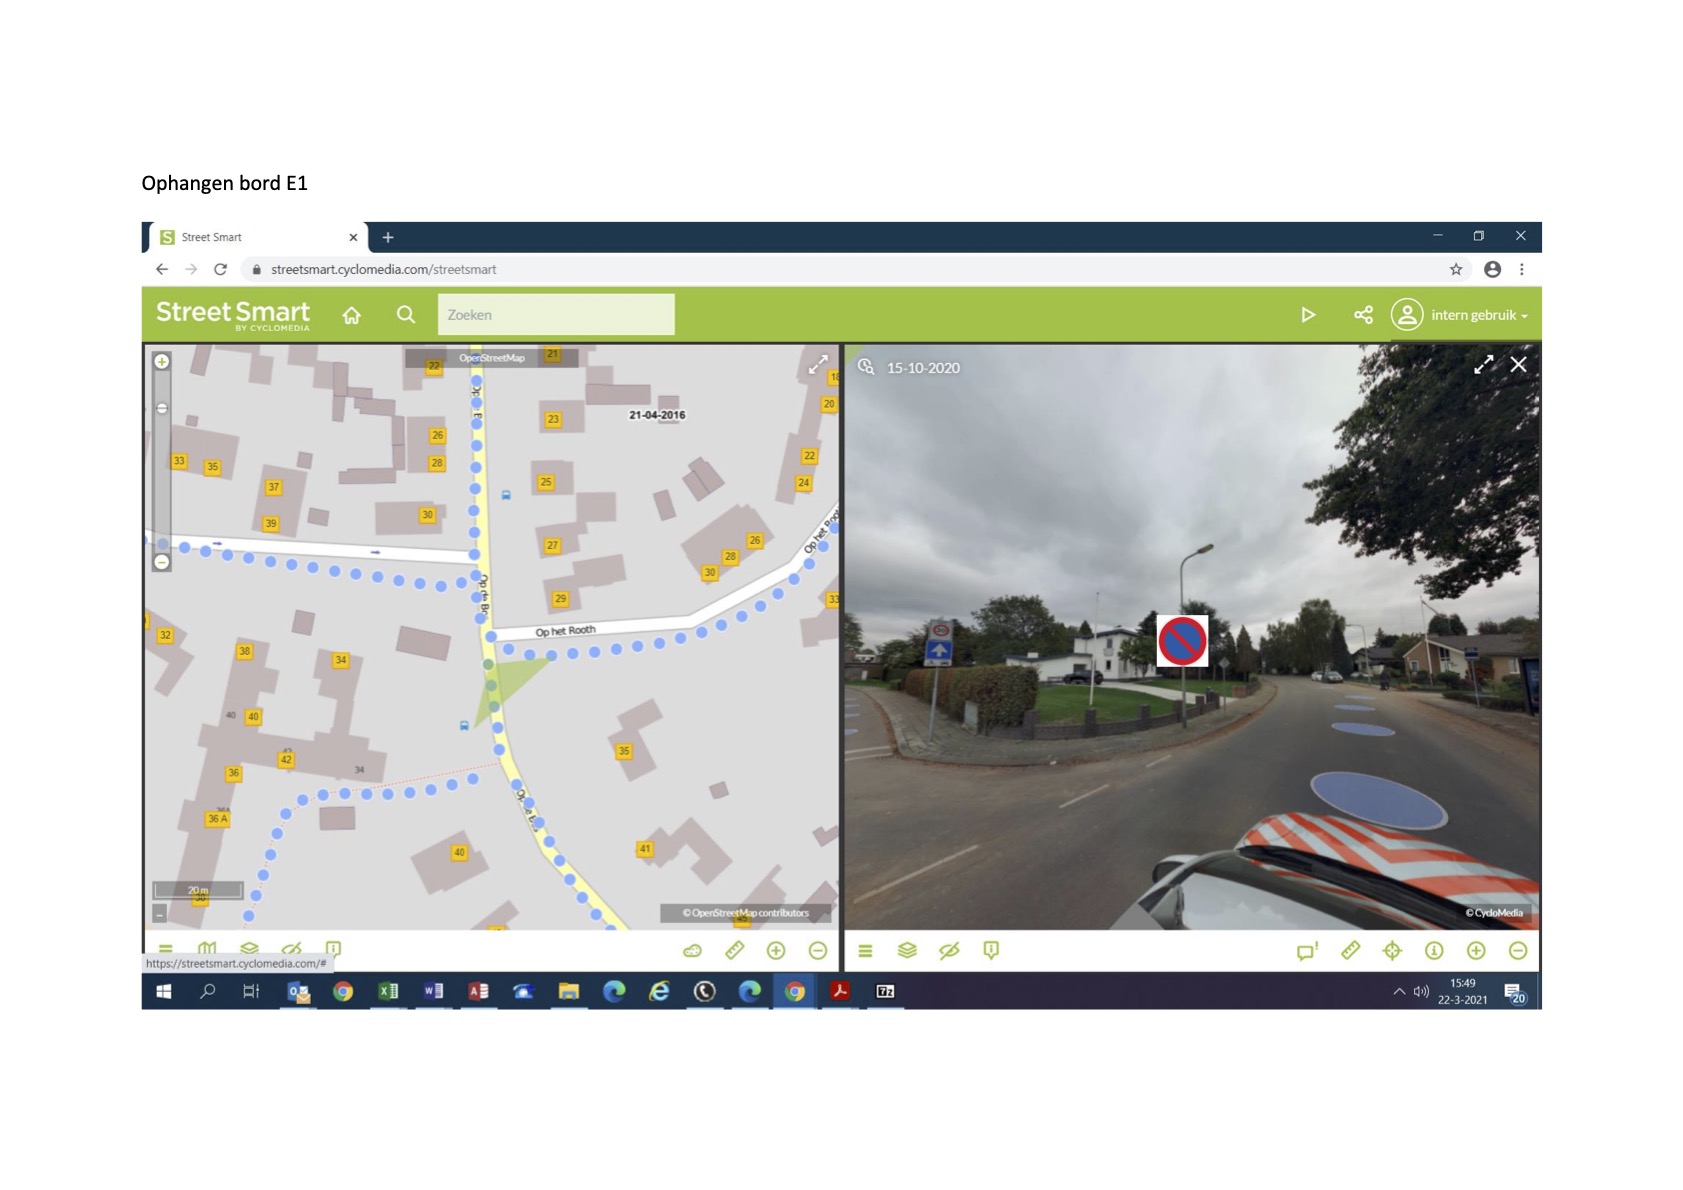Open the layers icon in panorama toolbar

(907, 950)
